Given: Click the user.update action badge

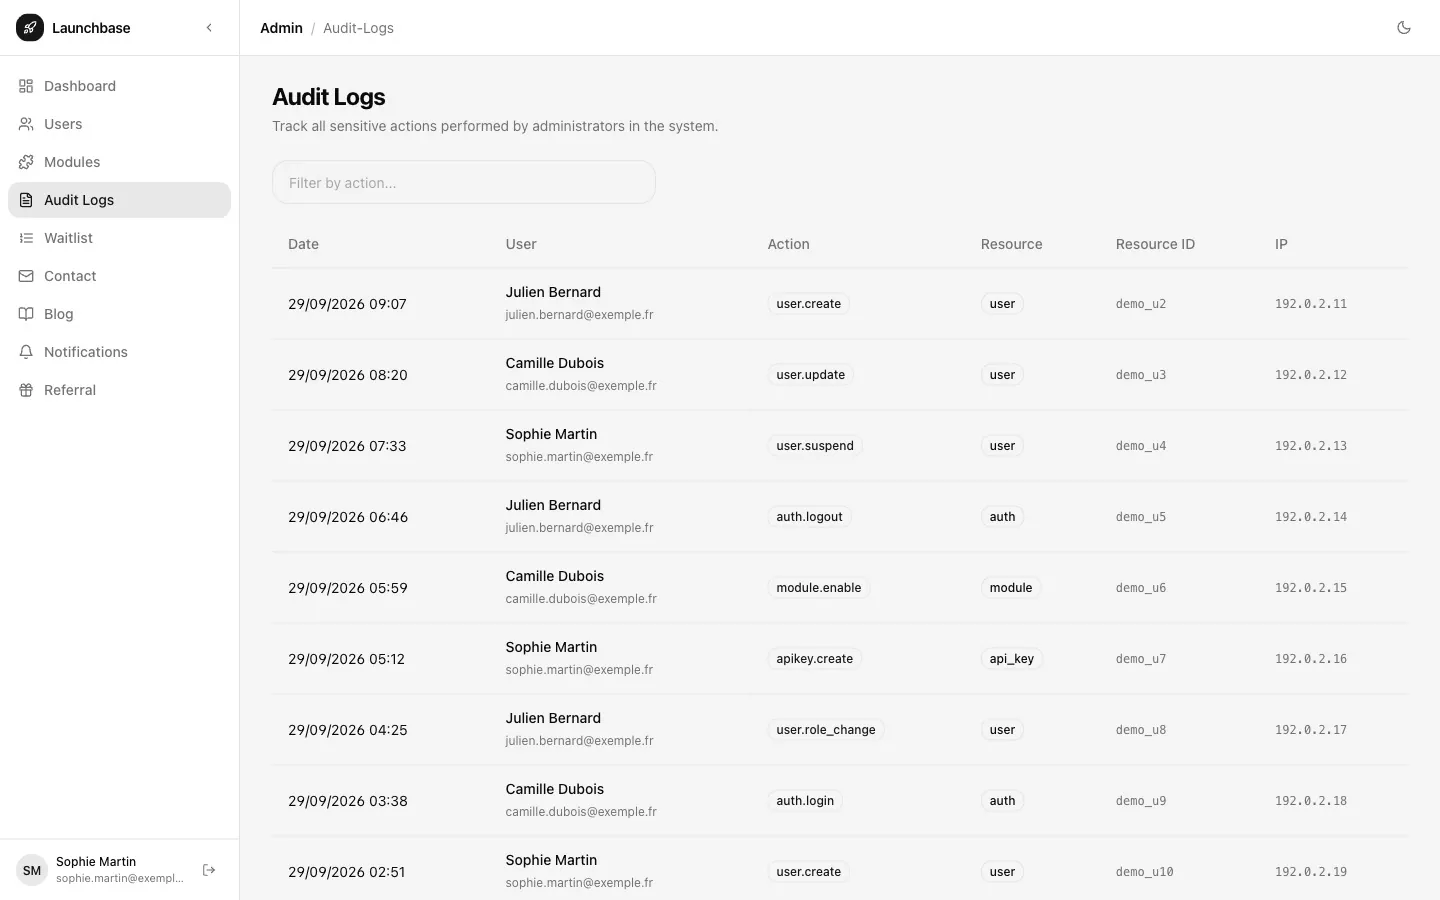Looking at the screenshot, I should click(x=810, y=375).
